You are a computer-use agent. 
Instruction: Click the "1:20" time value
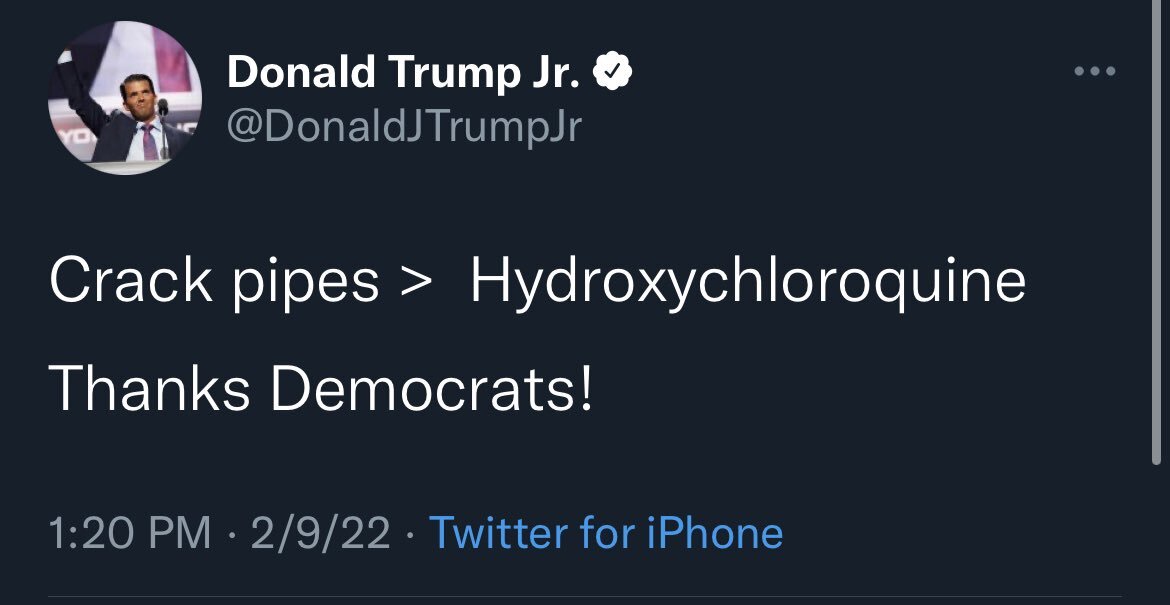pos(89,532)
